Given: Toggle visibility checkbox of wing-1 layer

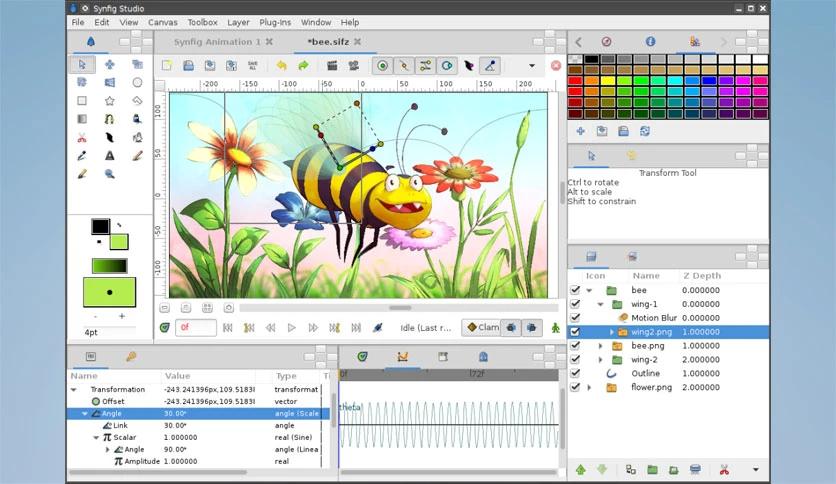Looking at the screenshot, I should click(575, 304).
